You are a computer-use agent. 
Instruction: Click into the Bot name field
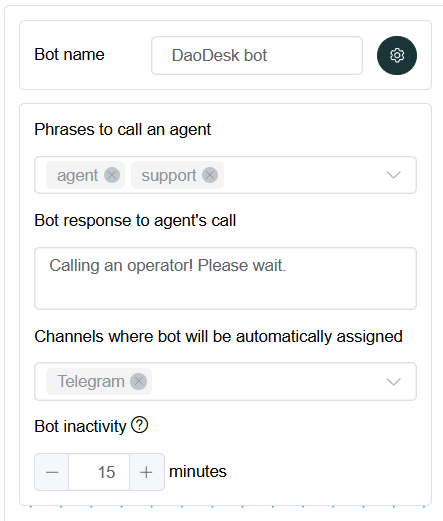(x=257, y=55)
